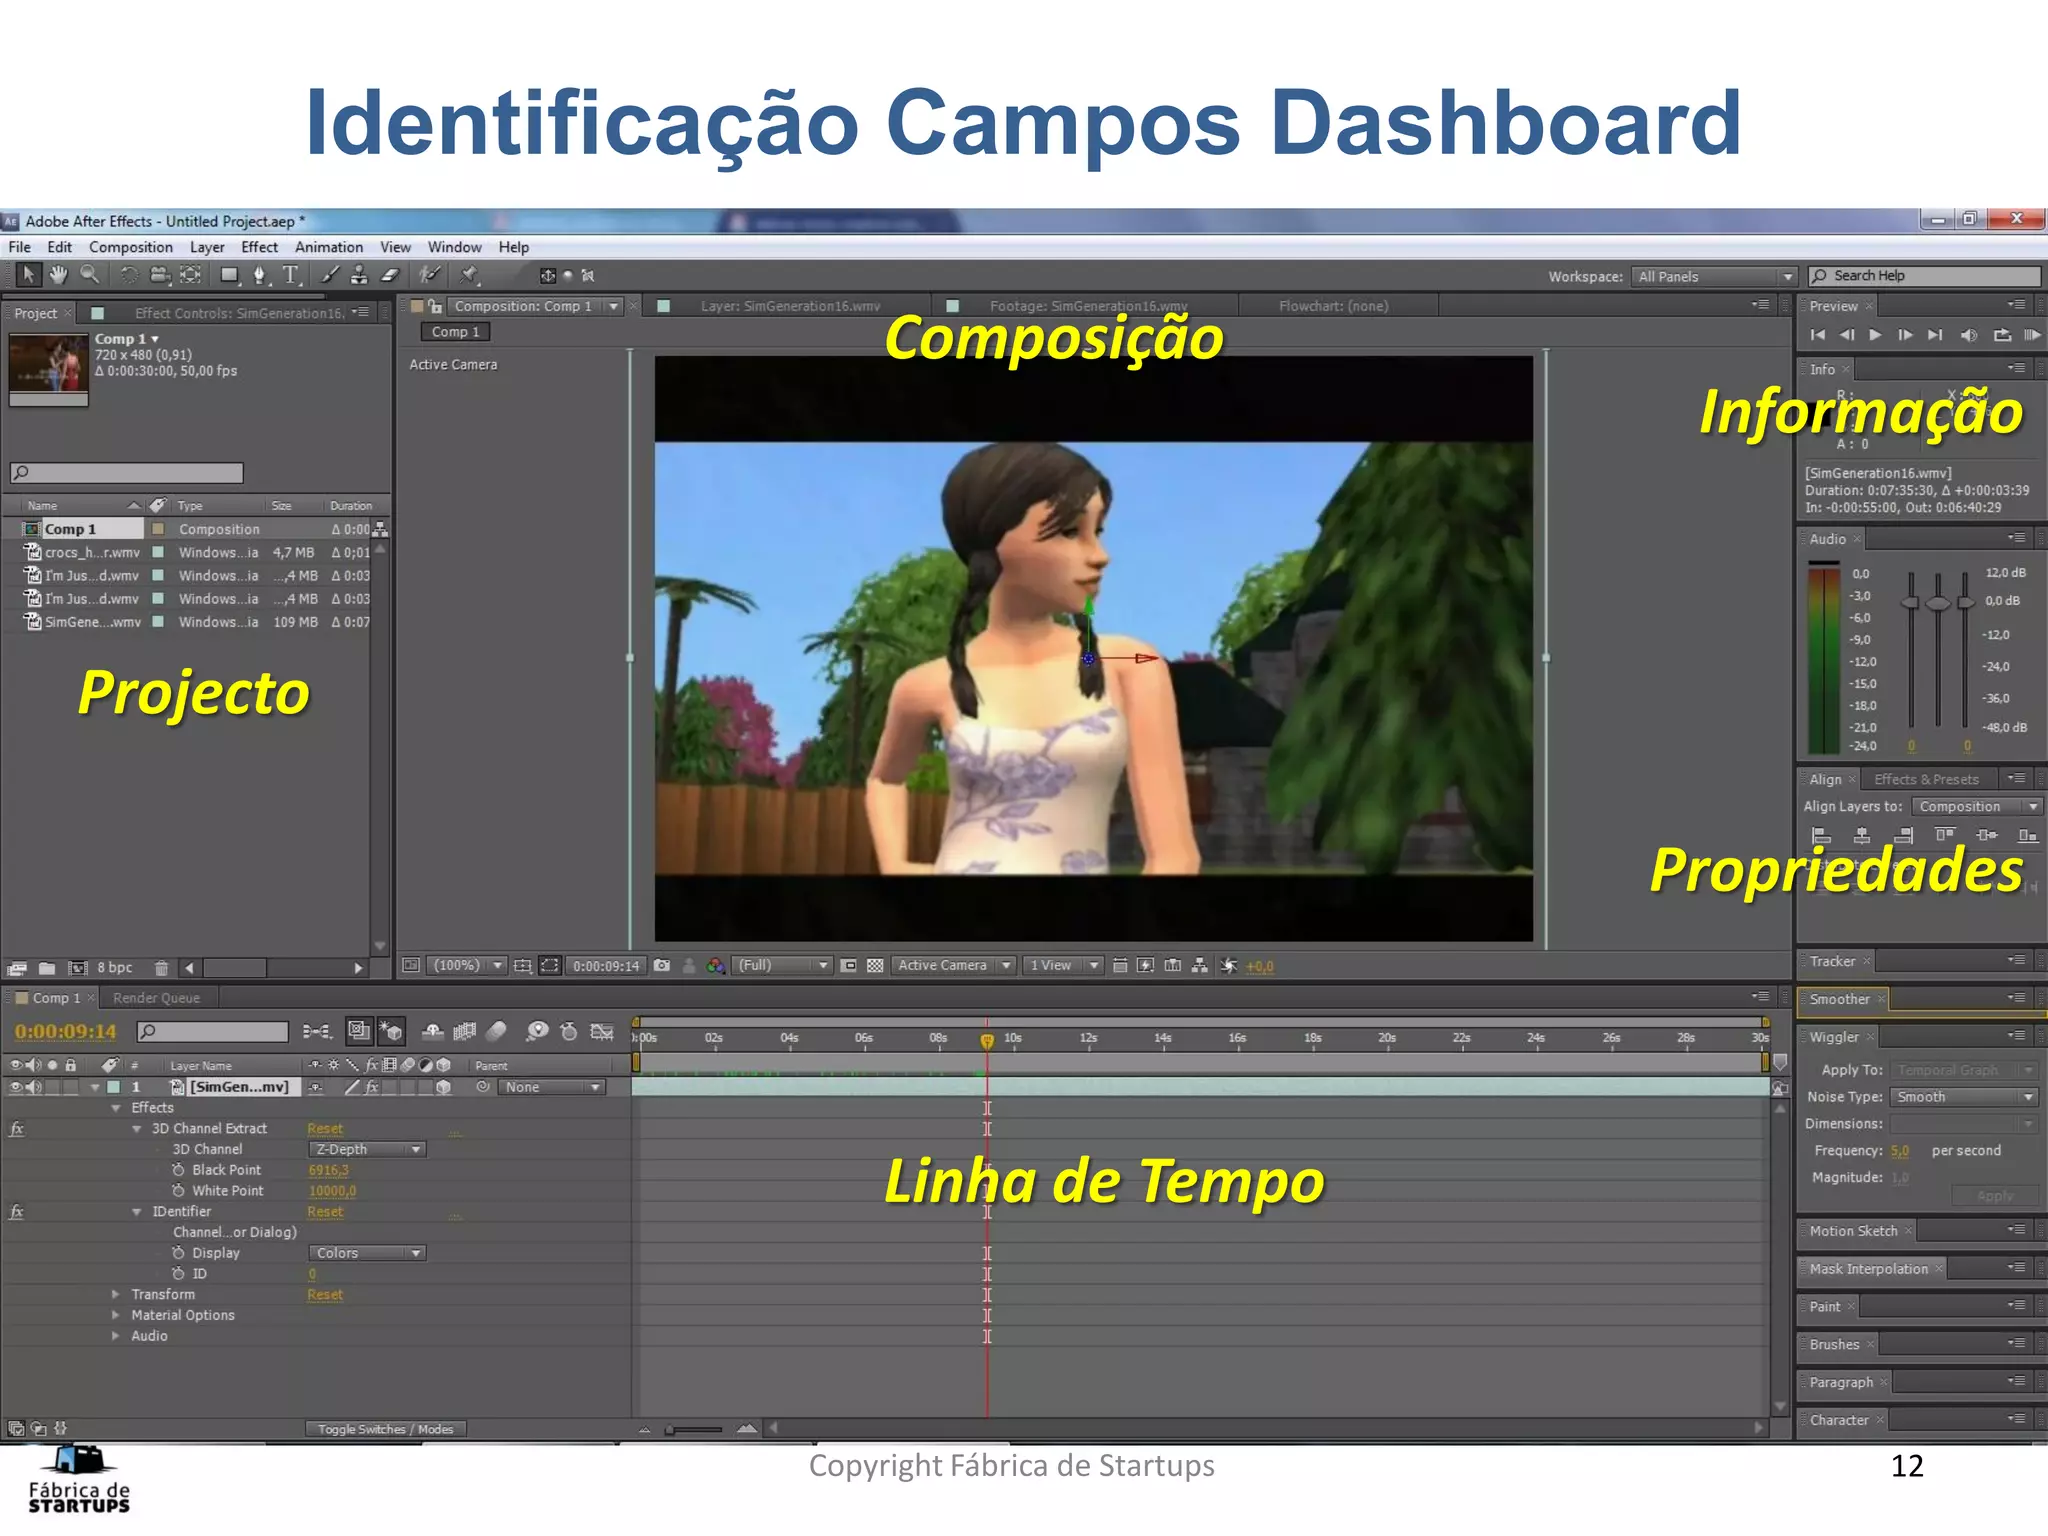Toggle the IDentifier effect fx switch
Viewport: 2048px width, 1536px height.
pyautogui.click(x=17, y=1211)
